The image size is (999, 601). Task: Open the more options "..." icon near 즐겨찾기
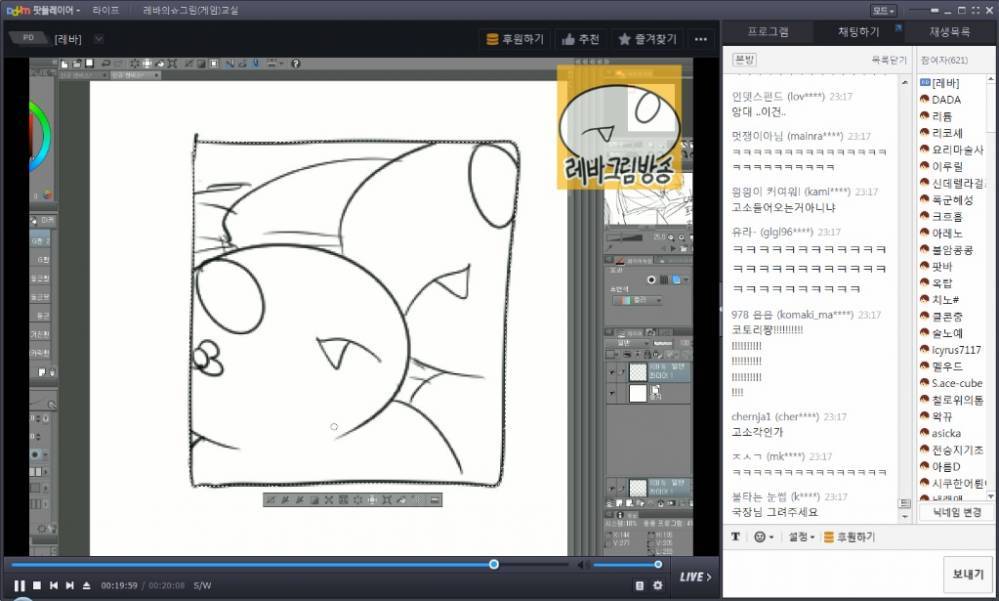700,38
